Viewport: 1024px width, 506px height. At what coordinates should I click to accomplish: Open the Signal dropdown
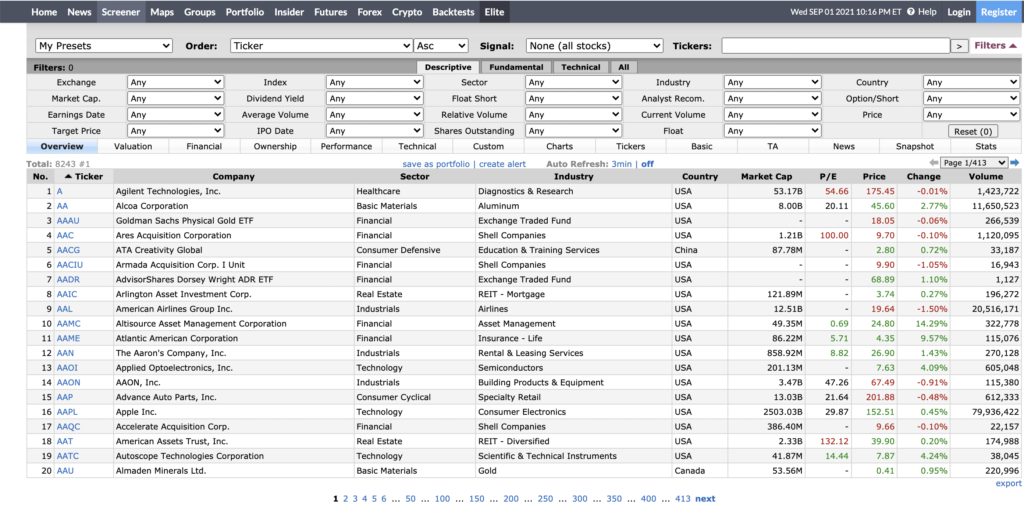tap(594, 46)
